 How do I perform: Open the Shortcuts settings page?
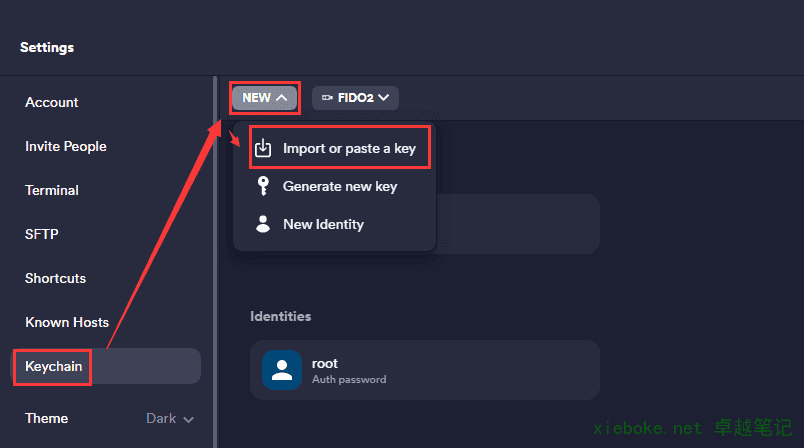coord(55,278)
